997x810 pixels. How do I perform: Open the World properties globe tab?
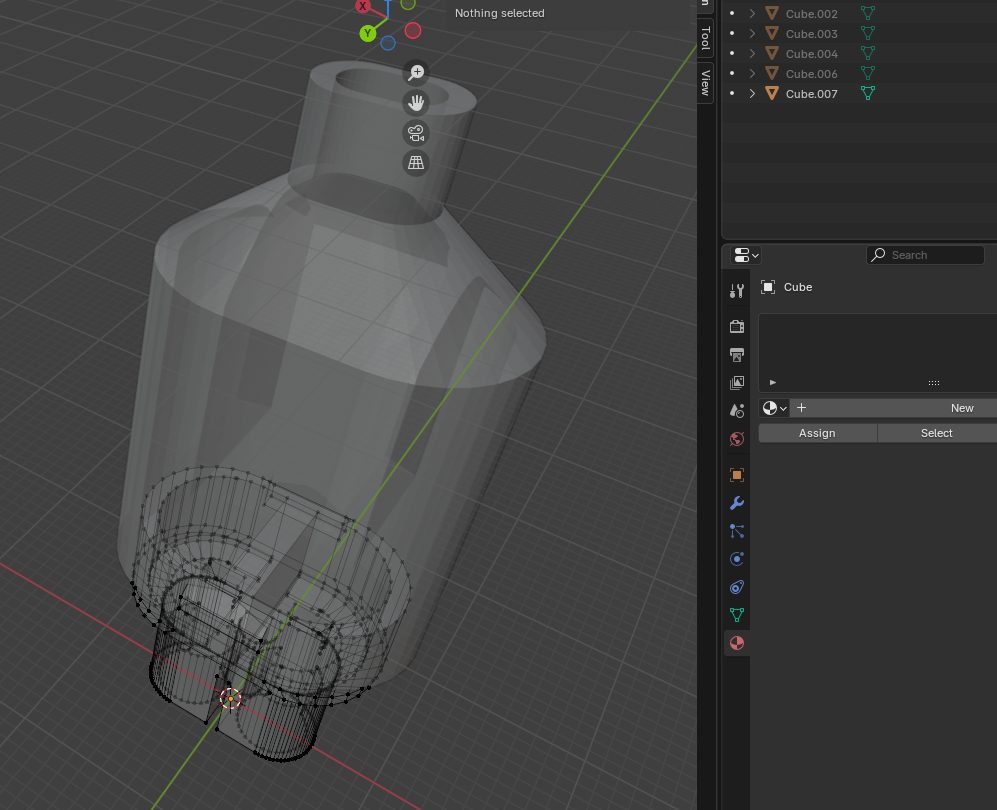tap(737, 439)
